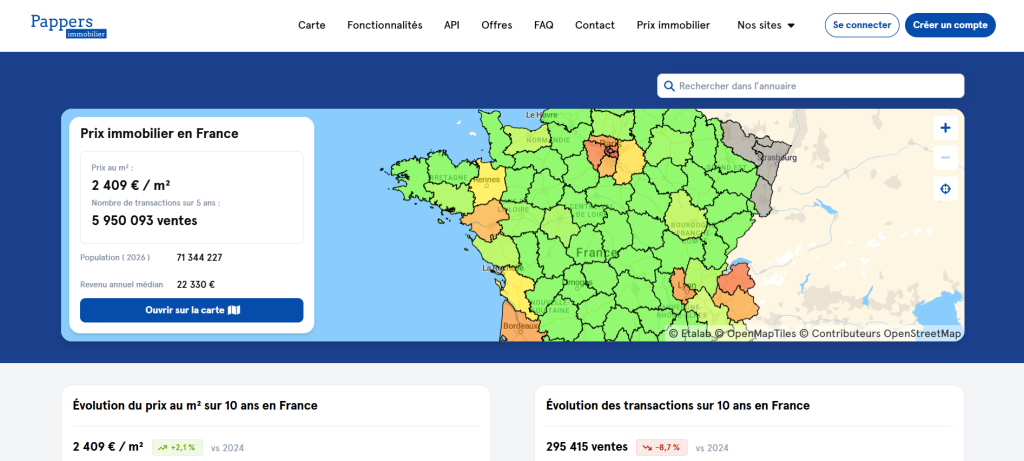
Task: Click the +2,1 % price change badge
Action: click(x=178, y=447)
